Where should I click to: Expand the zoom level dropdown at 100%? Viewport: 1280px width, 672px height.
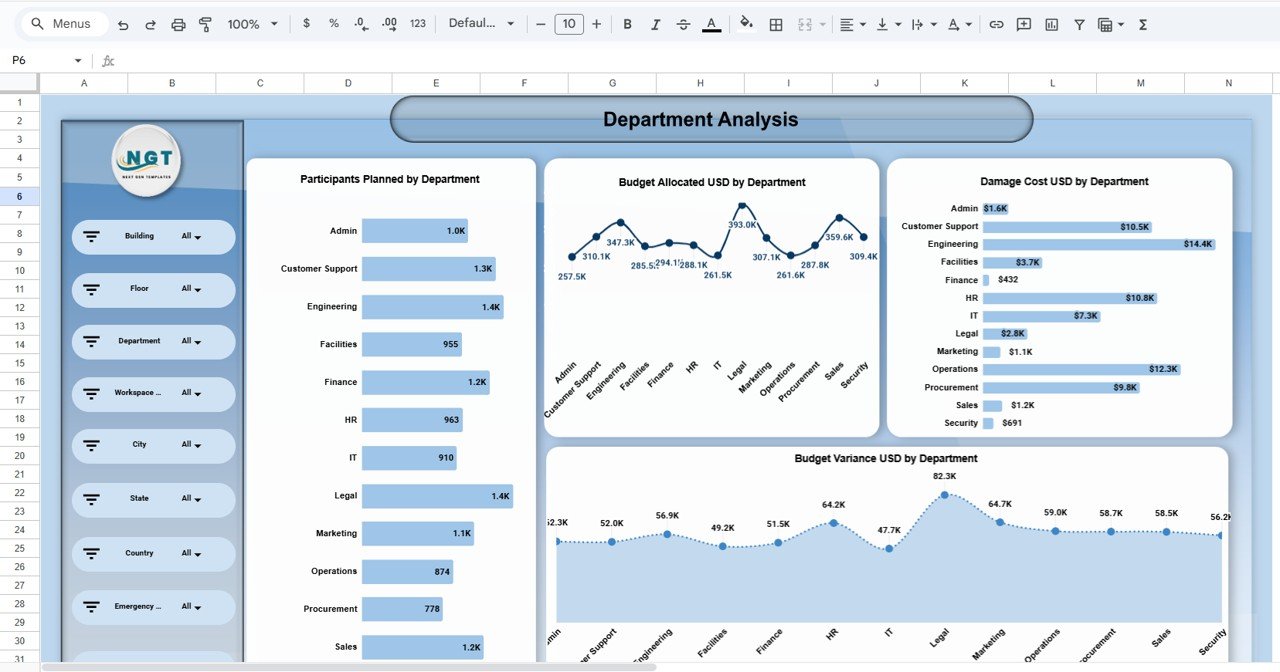point(249,23)
